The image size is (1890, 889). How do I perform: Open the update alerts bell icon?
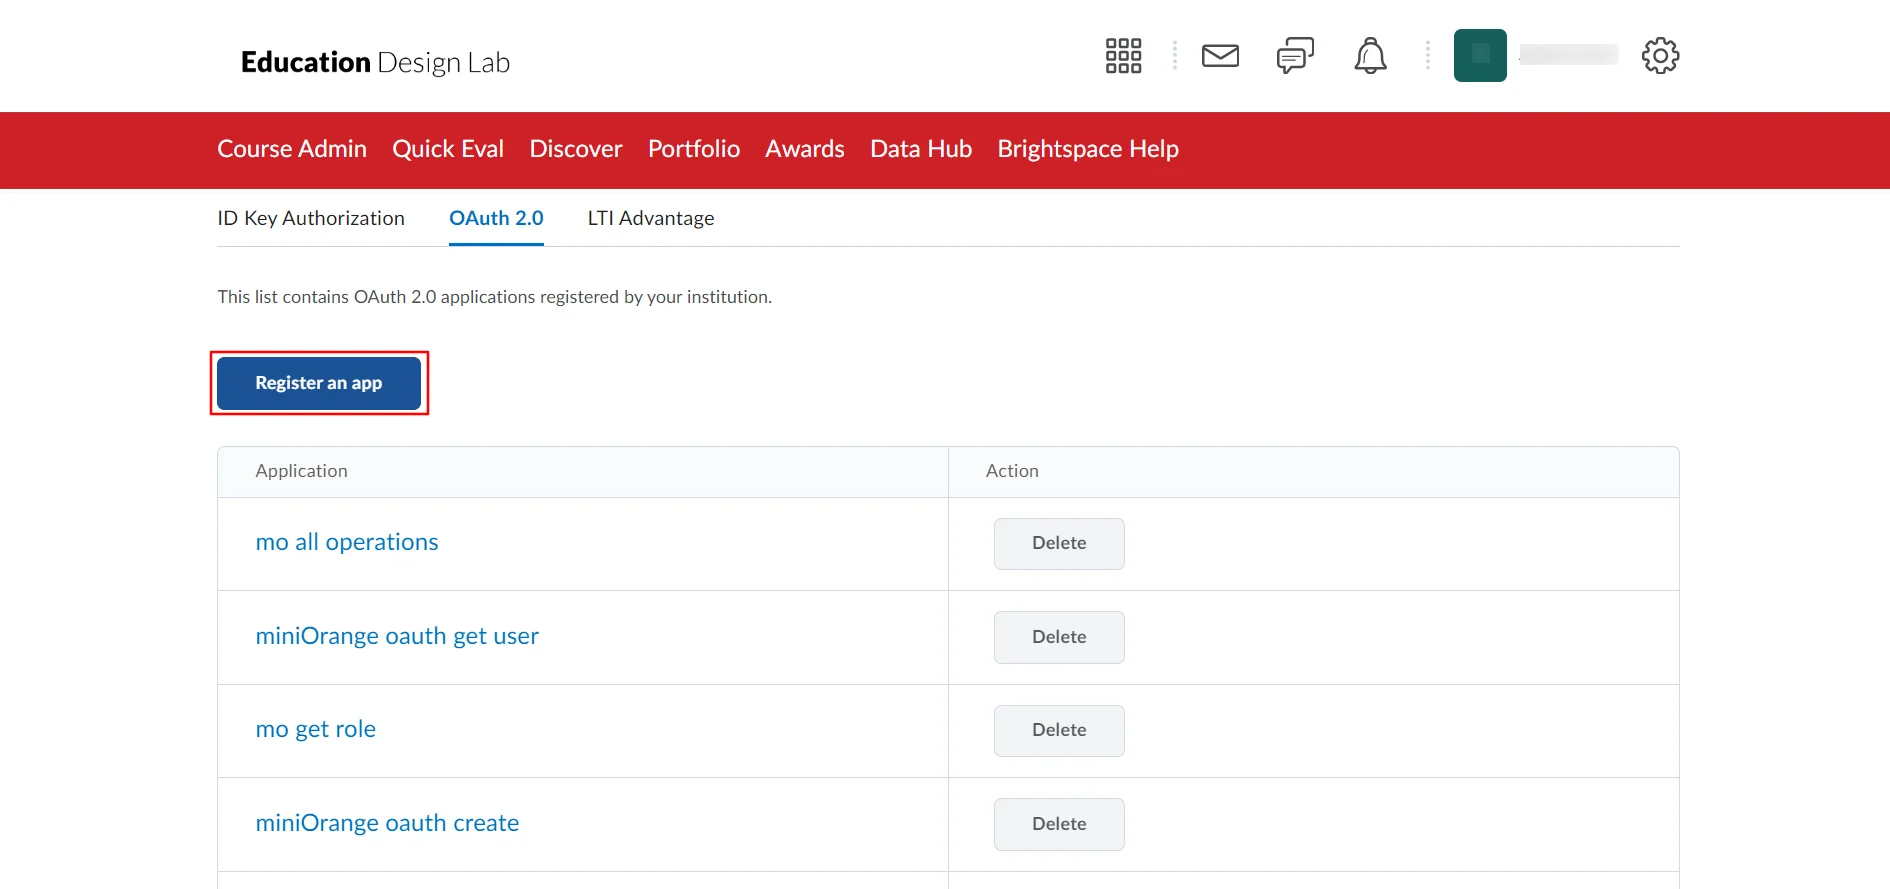[1370, 56]
